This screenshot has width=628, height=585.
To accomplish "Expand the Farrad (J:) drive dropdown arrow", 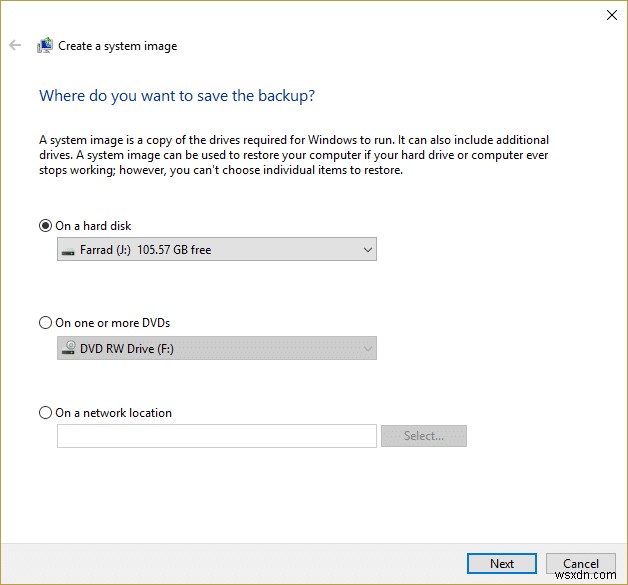I will [x=368, y=250].
